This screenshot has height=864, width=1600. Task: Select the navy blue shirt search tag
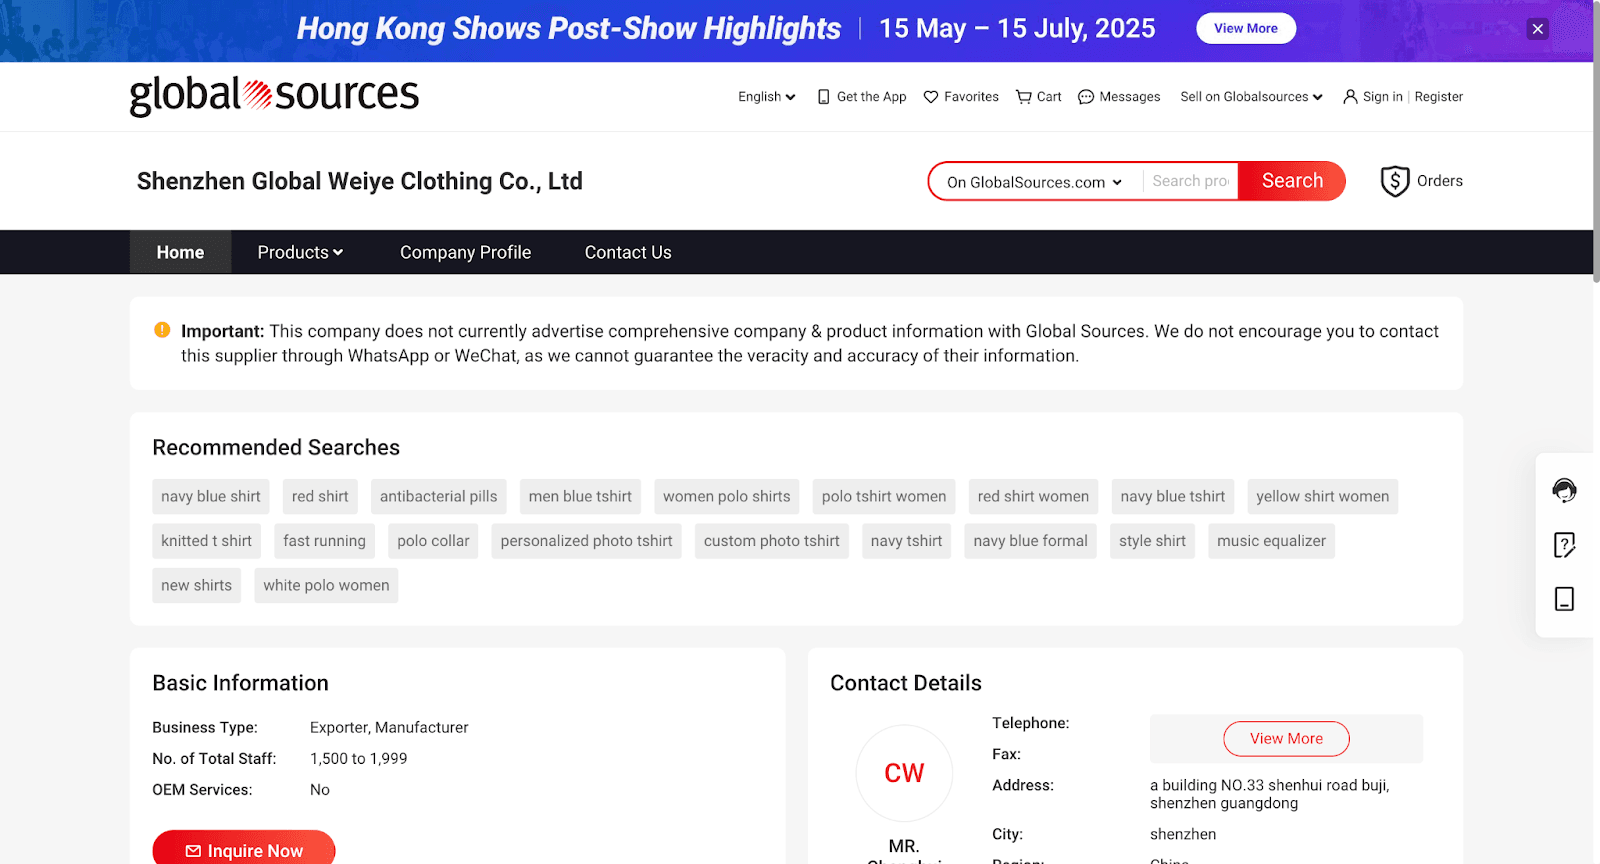tap(211, 496)
